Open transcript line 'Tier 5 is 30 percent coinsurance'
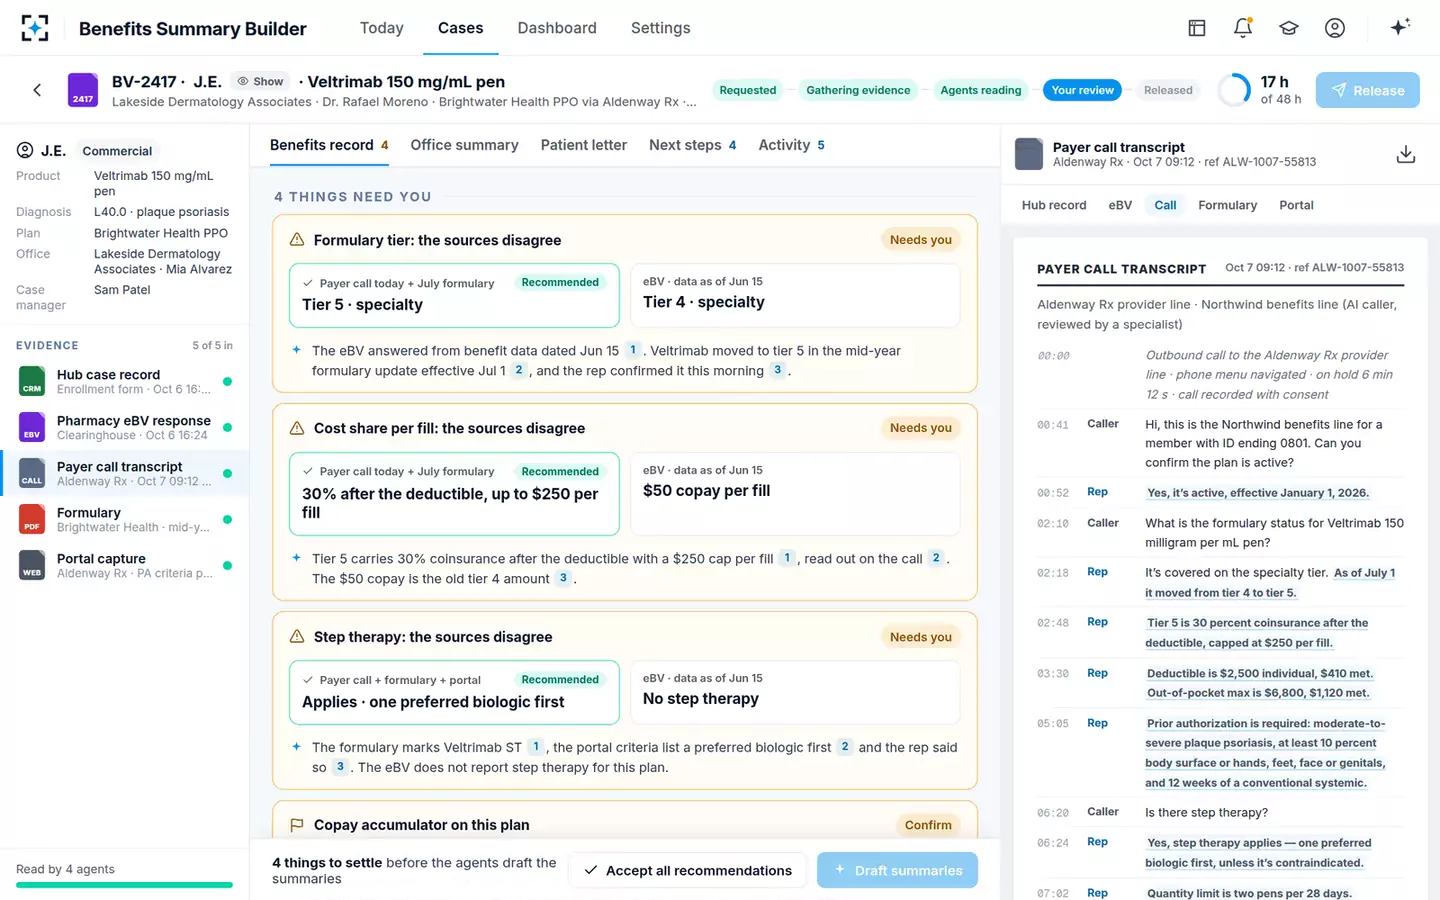This screenshot has width=1440, height=900. [1257, 632]
